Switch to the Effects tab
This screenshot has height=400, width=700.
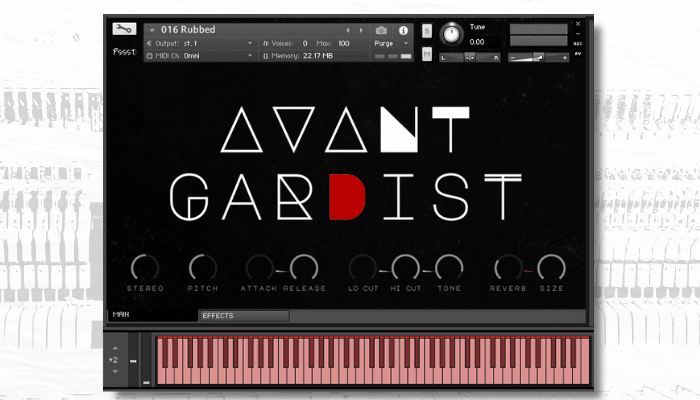[x=243, y=316]
